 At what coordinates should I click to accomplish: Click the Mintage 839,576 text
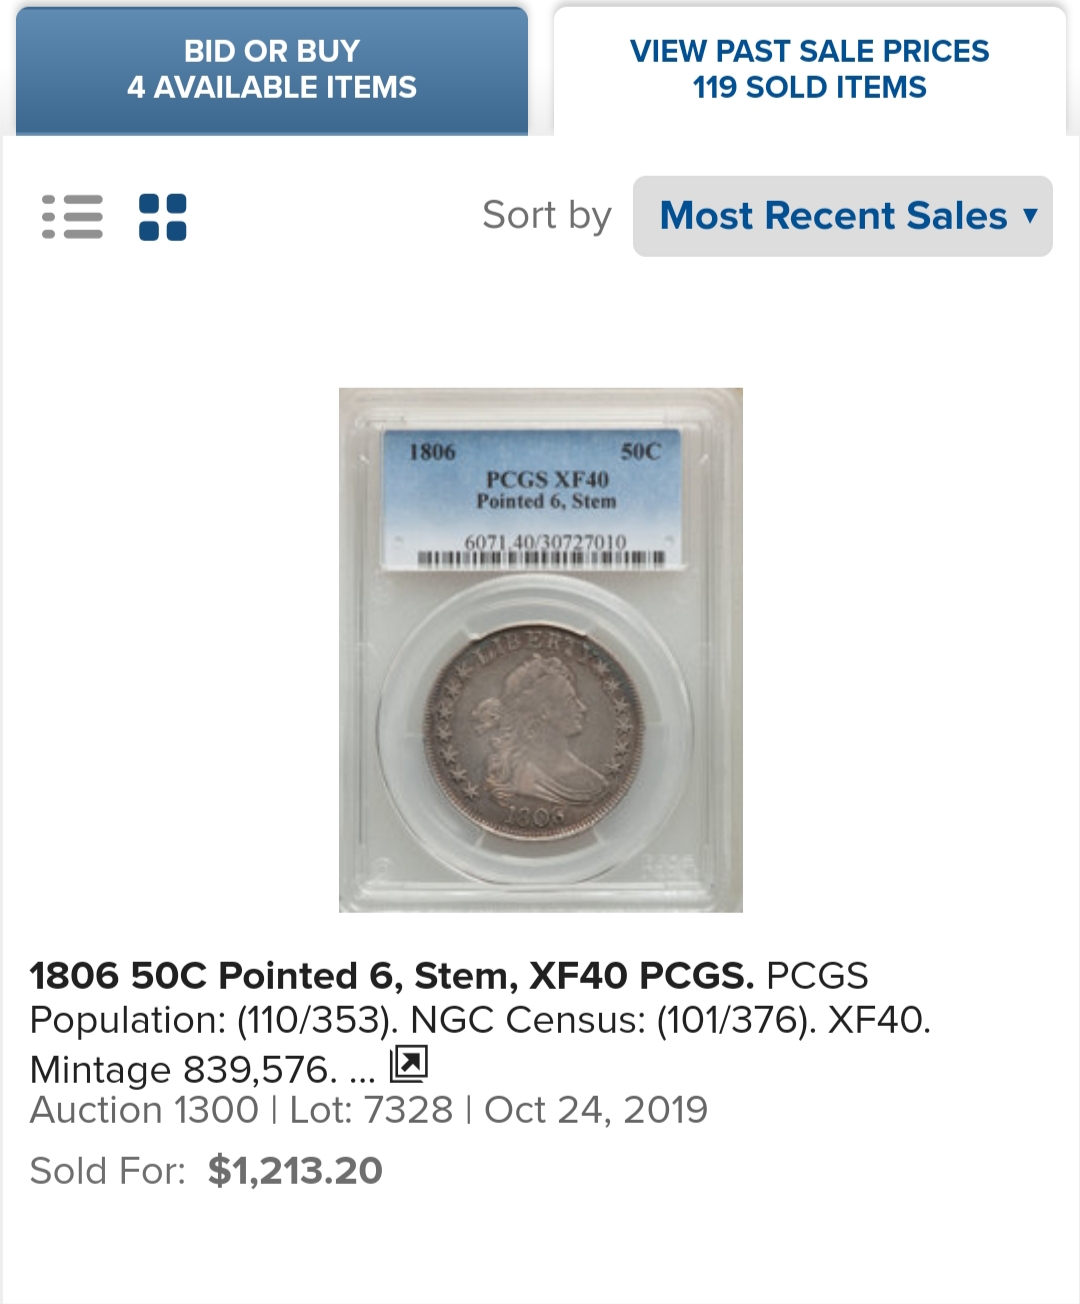[183, 1070]
